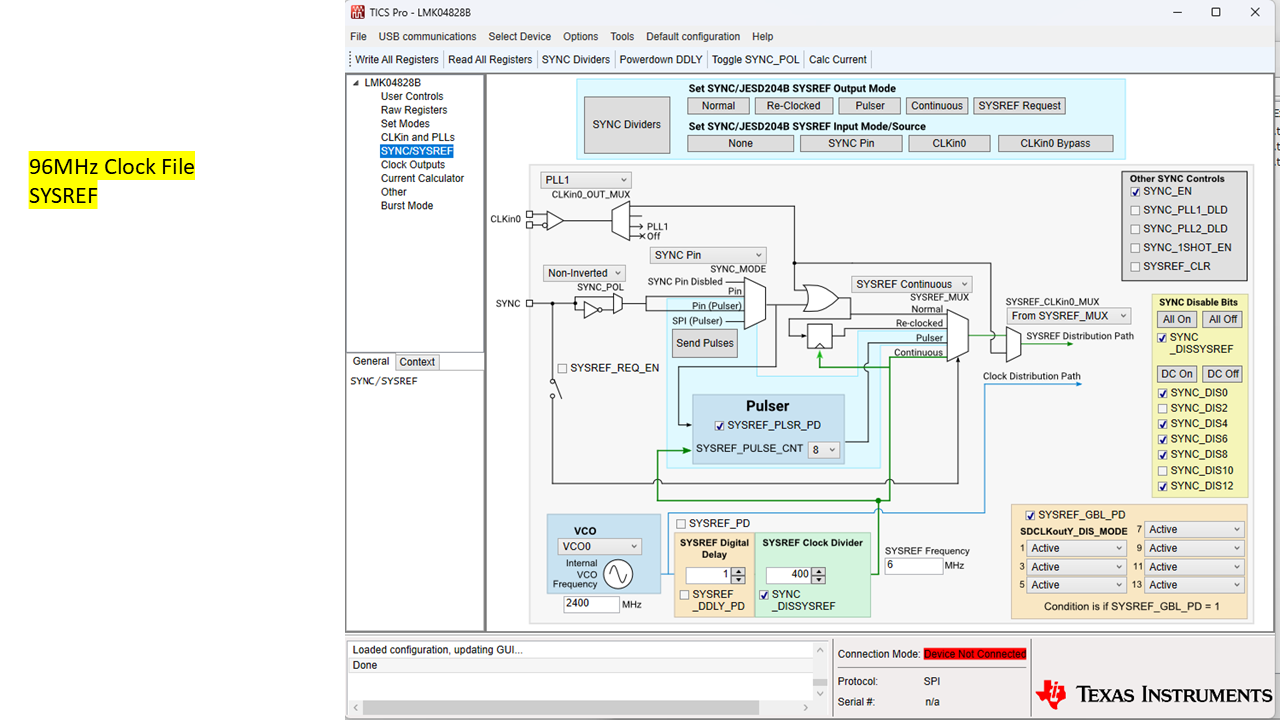Switch to the Context tab

417,362
